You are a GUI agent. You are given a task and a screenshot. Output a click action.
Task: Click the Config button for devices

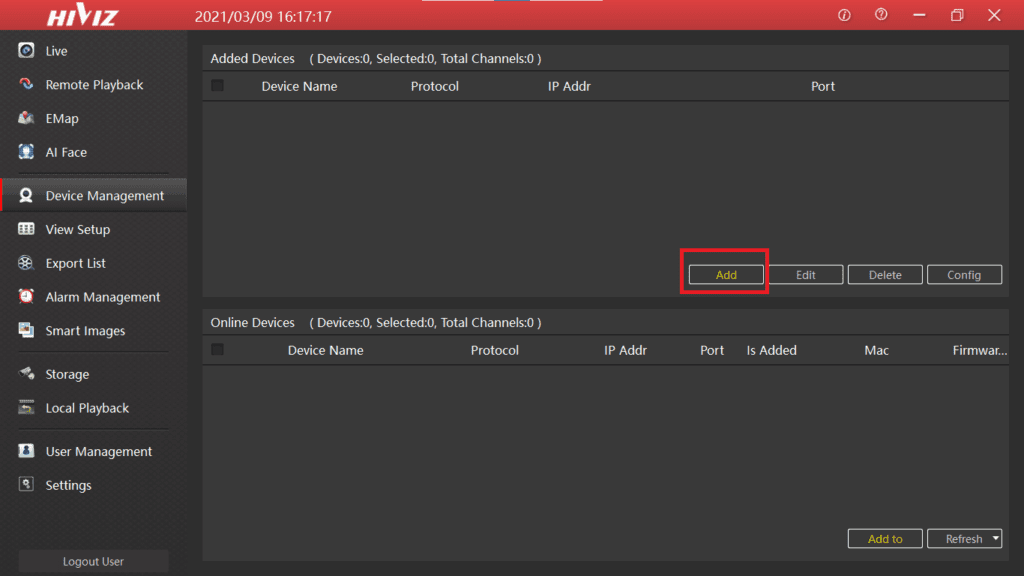963,273
